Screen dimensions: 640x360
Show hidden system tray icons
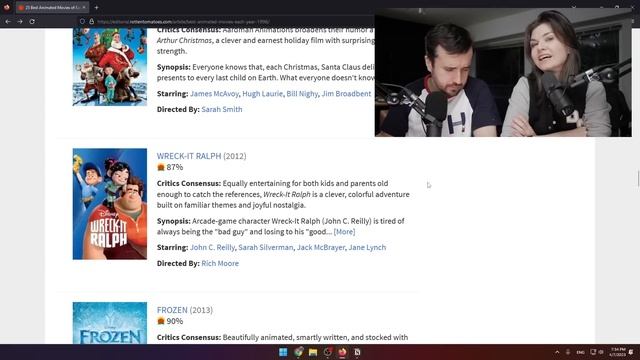coord(557,352)
